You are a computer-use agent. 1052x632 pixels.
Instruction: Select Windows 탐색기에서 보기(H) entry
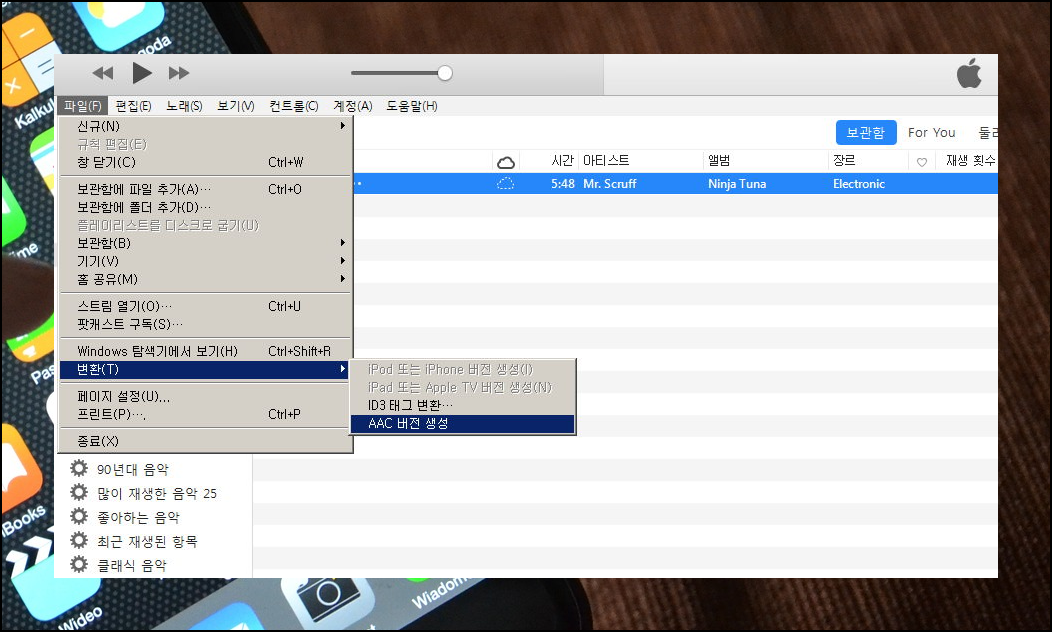click(x=205, y=351)
